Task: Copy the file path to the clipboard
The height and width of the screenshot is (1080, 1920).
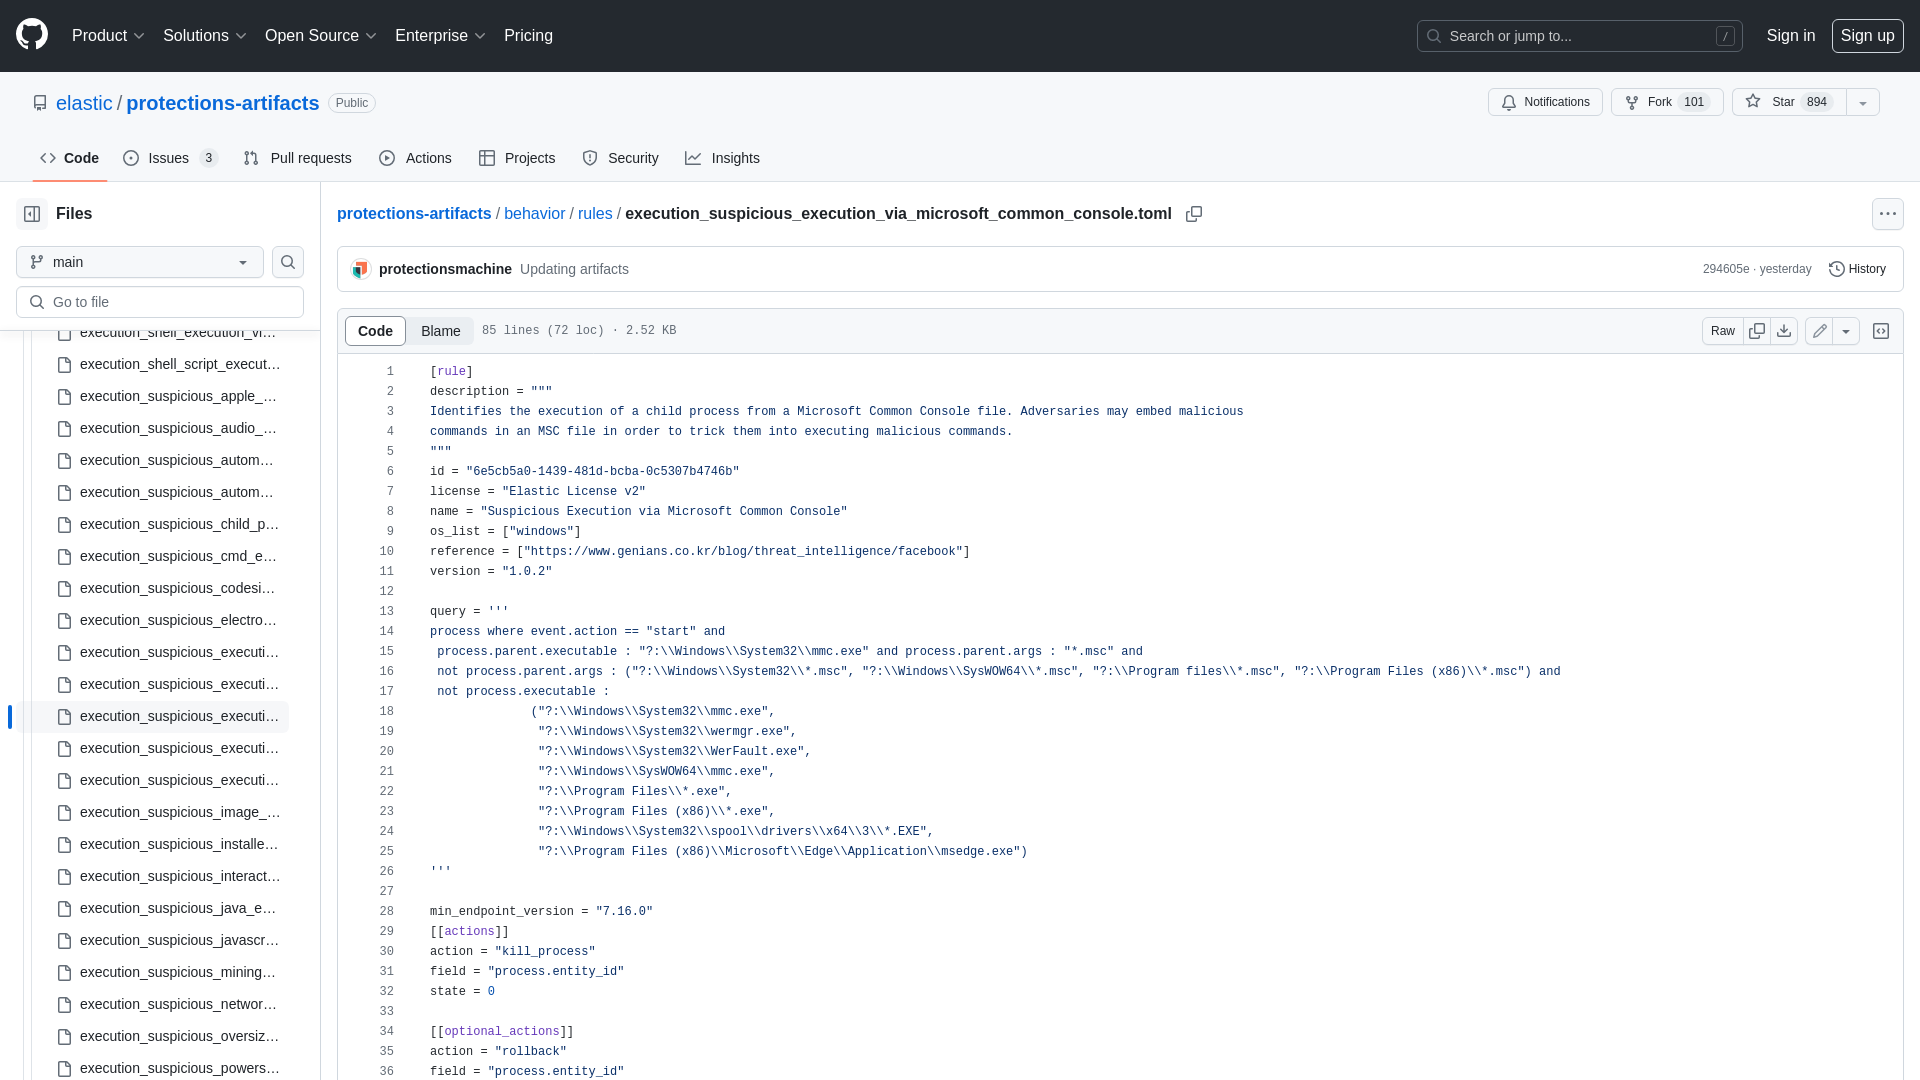Action: pos(1194,214)
